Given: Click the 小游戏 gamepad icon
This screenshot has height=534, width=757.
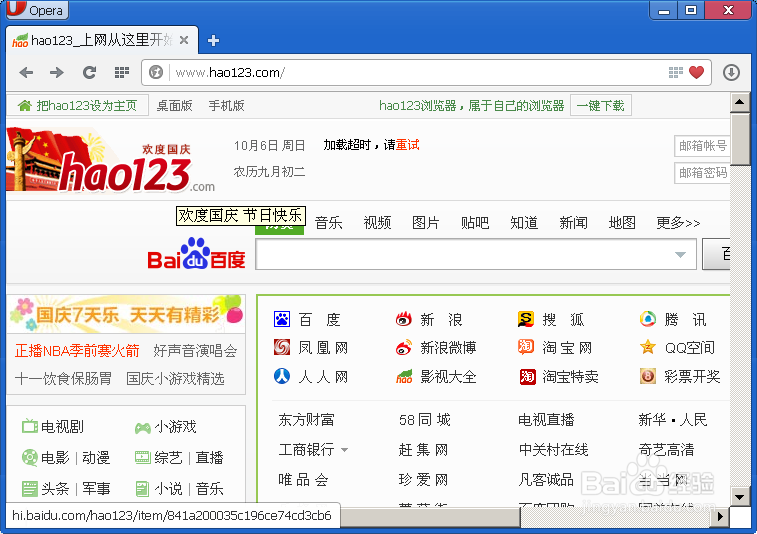Looking at the screenshot, I should [142, 428].
